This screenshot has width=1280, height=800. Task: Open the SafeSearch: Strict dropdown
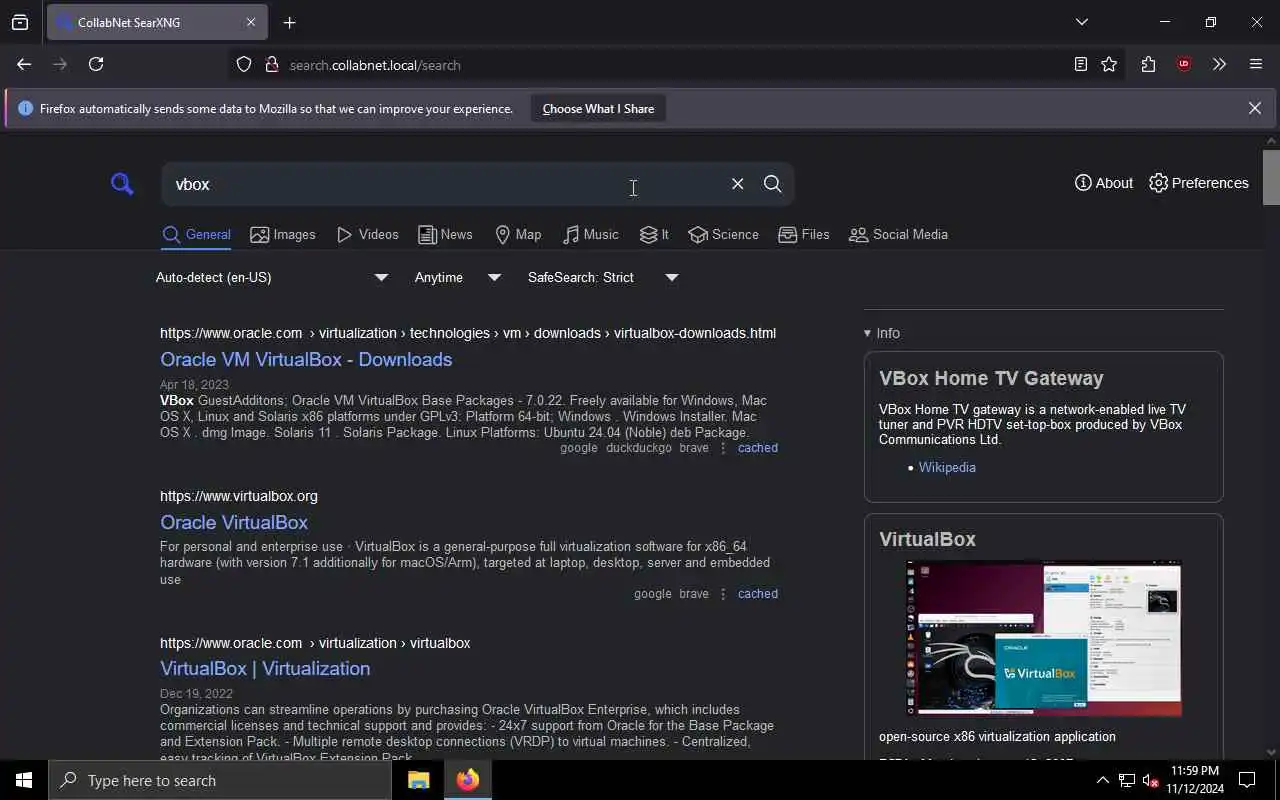(x=603, y=277)
